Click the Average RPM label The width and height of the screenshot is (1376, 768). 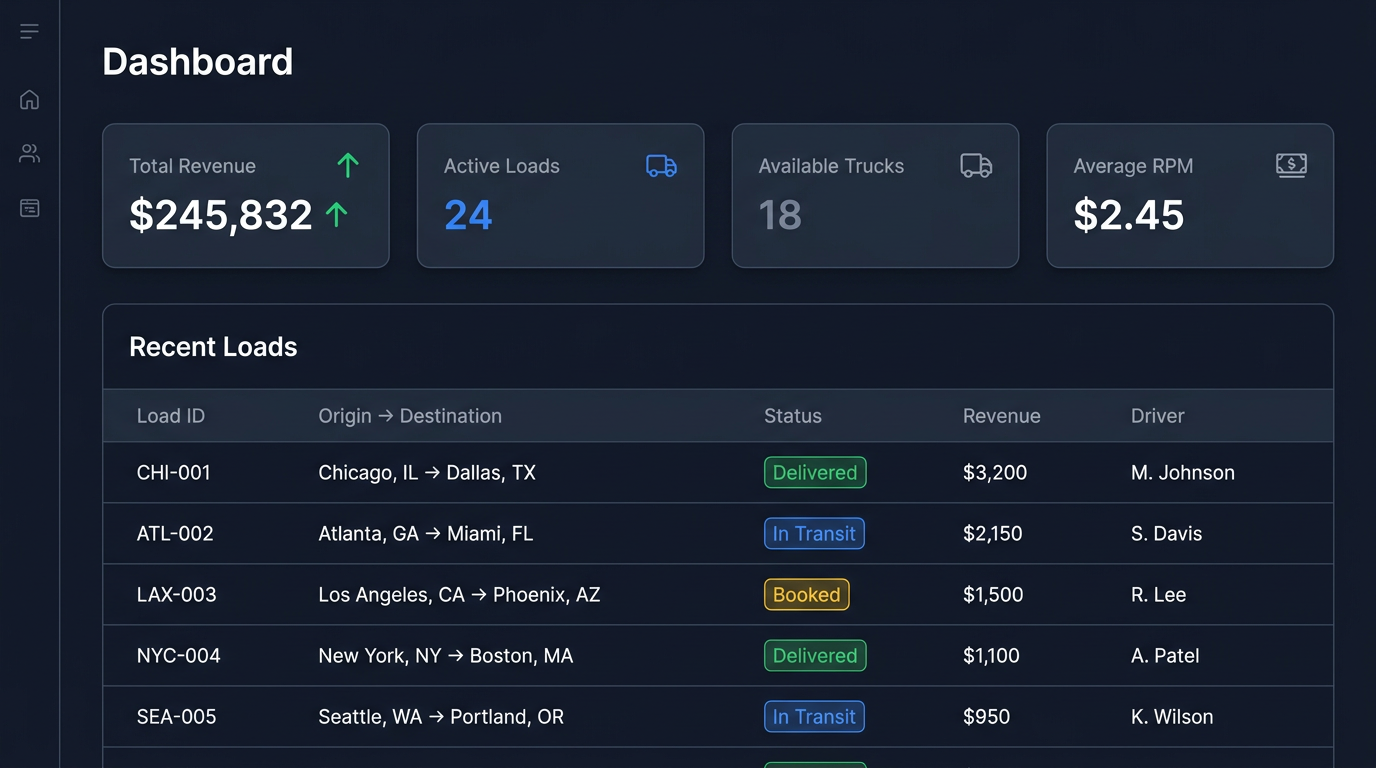(1133, 166)
